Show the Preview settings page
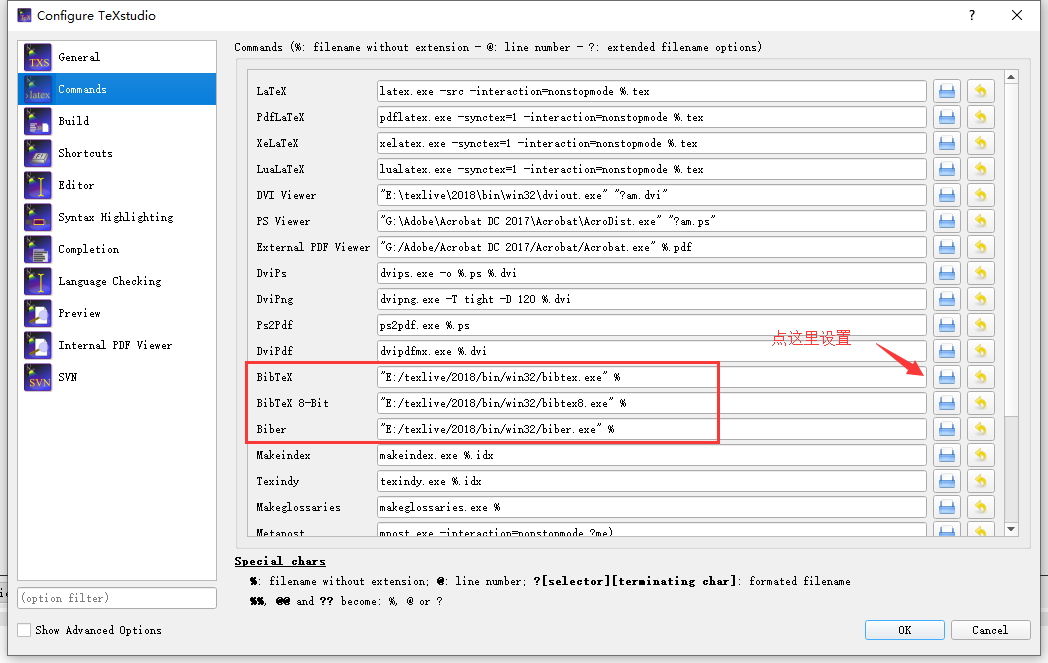 [x=117, y=313]
